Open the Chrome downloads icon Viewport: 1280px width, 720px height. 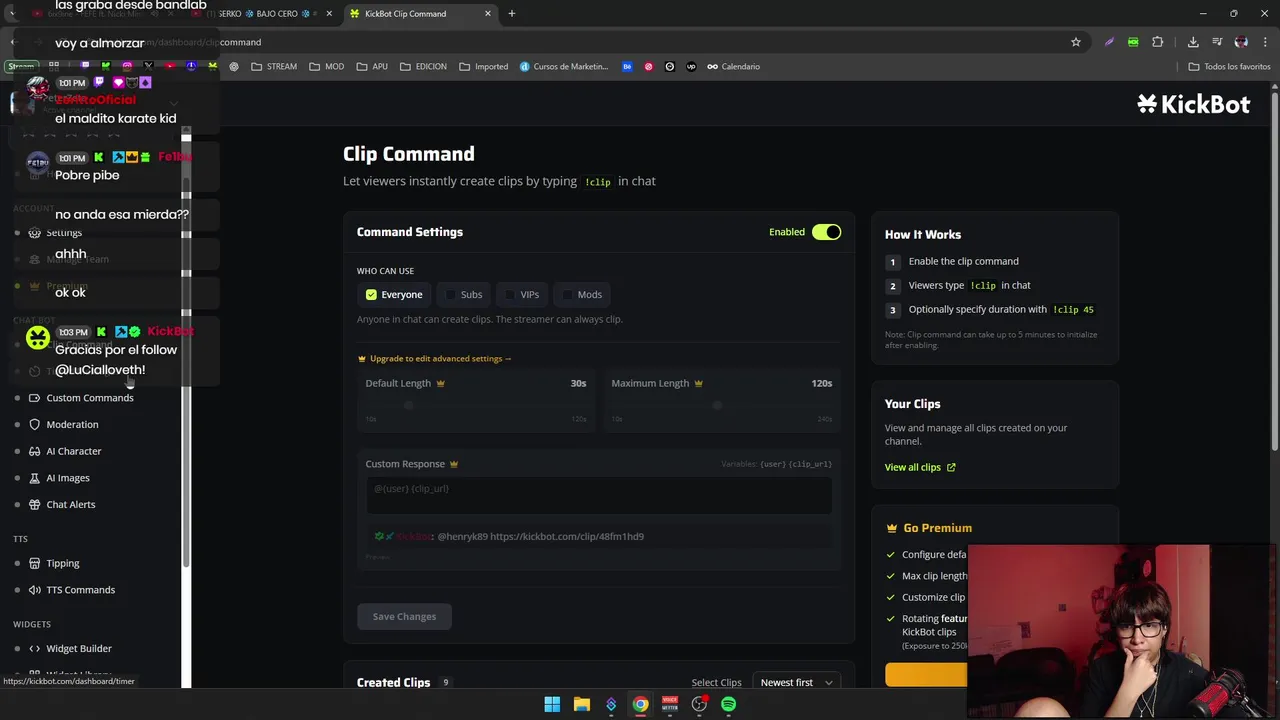1193,42
